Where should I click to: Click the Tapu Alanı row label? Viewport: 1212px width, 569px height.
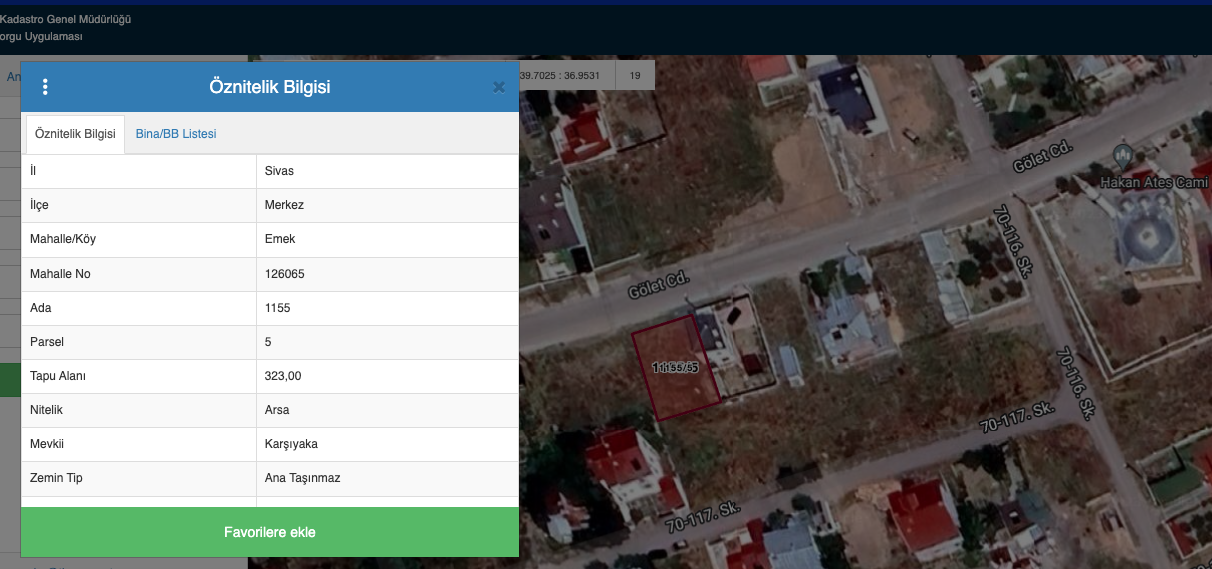click(58, 376)
